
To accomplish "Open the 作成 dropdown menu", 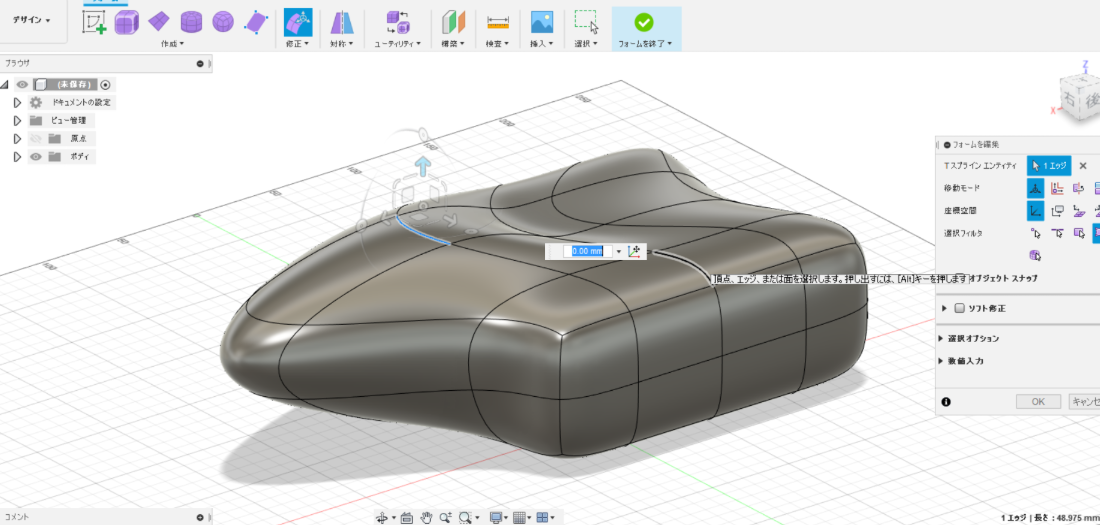I will 172,44.
